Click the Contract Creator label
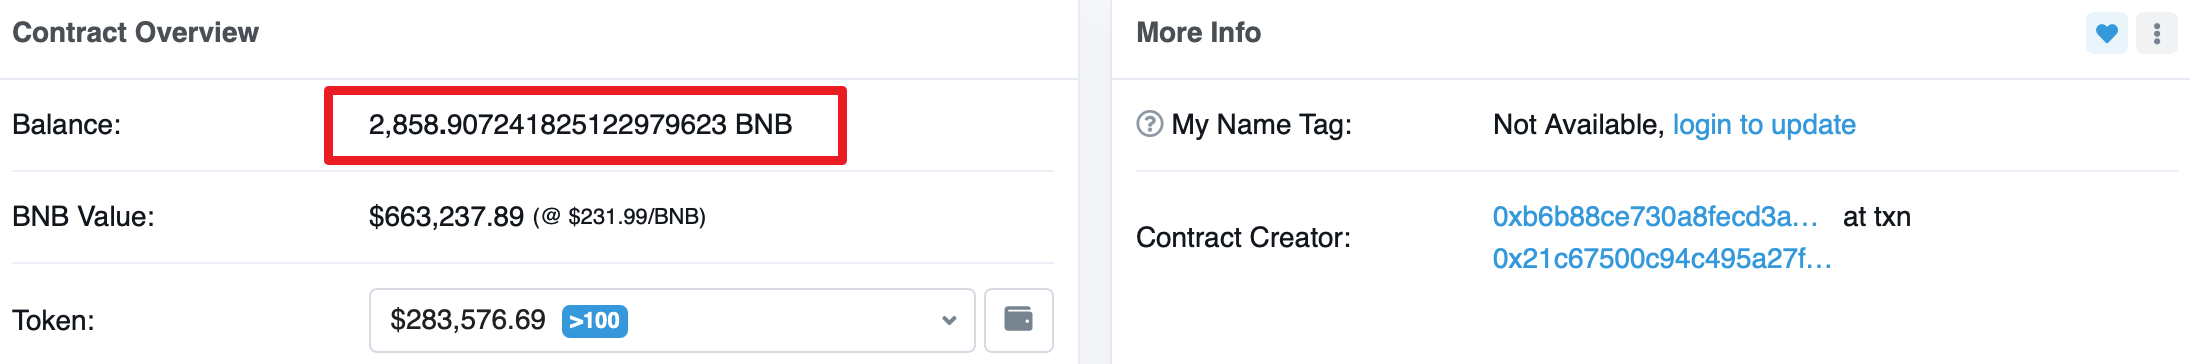The image size is (2190, 364). [1243, 238]
